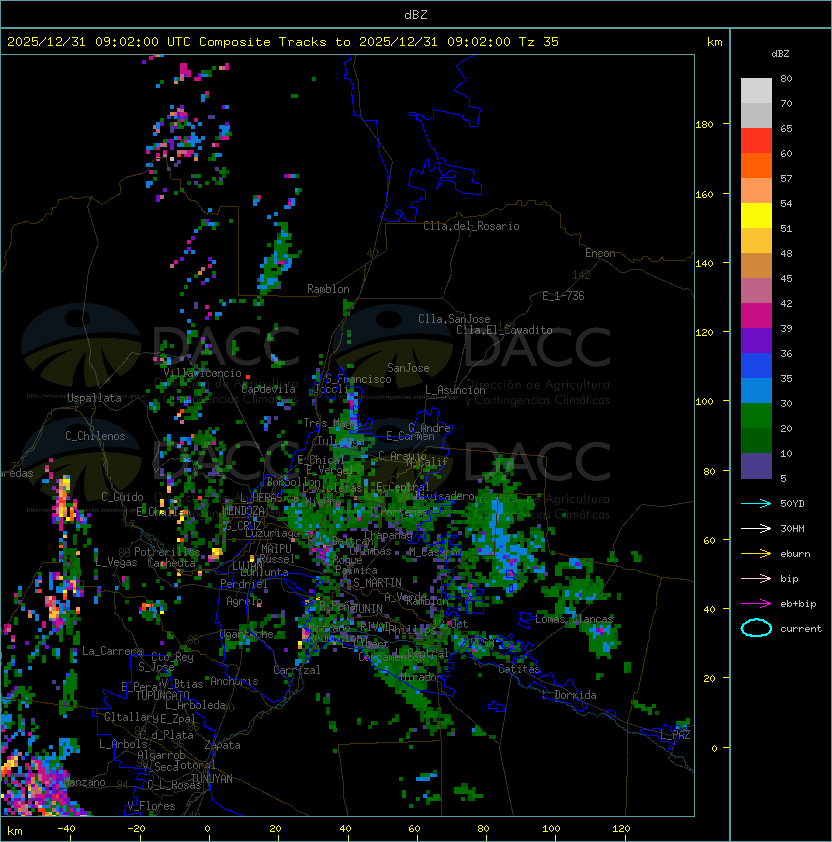The height and width of the screenshot is (842, 832).
Task: Click the 'E_Carmen' map label
Action: pyautogui.click(x=410, y=436)
